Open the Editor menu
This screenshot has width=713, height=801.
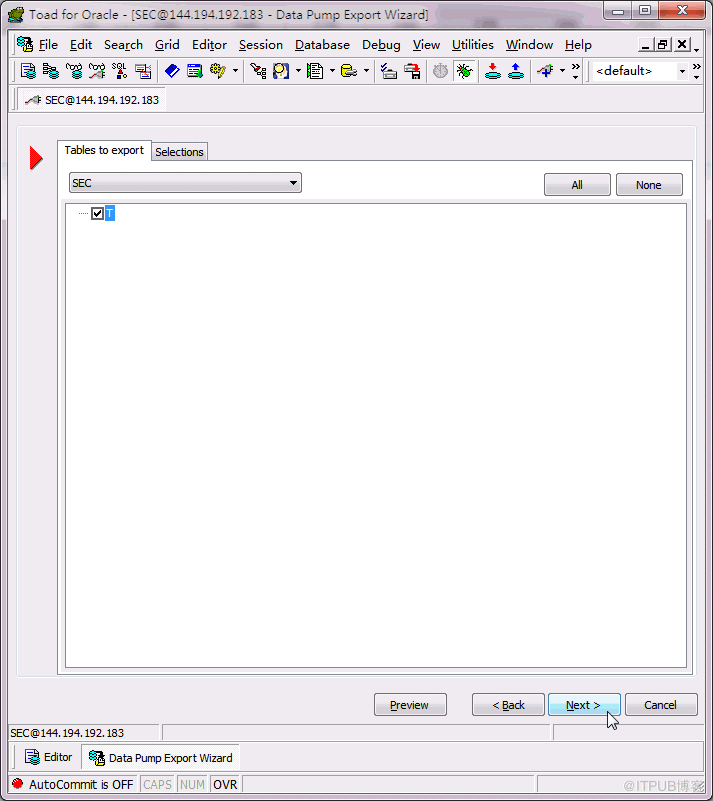[209, 45]
